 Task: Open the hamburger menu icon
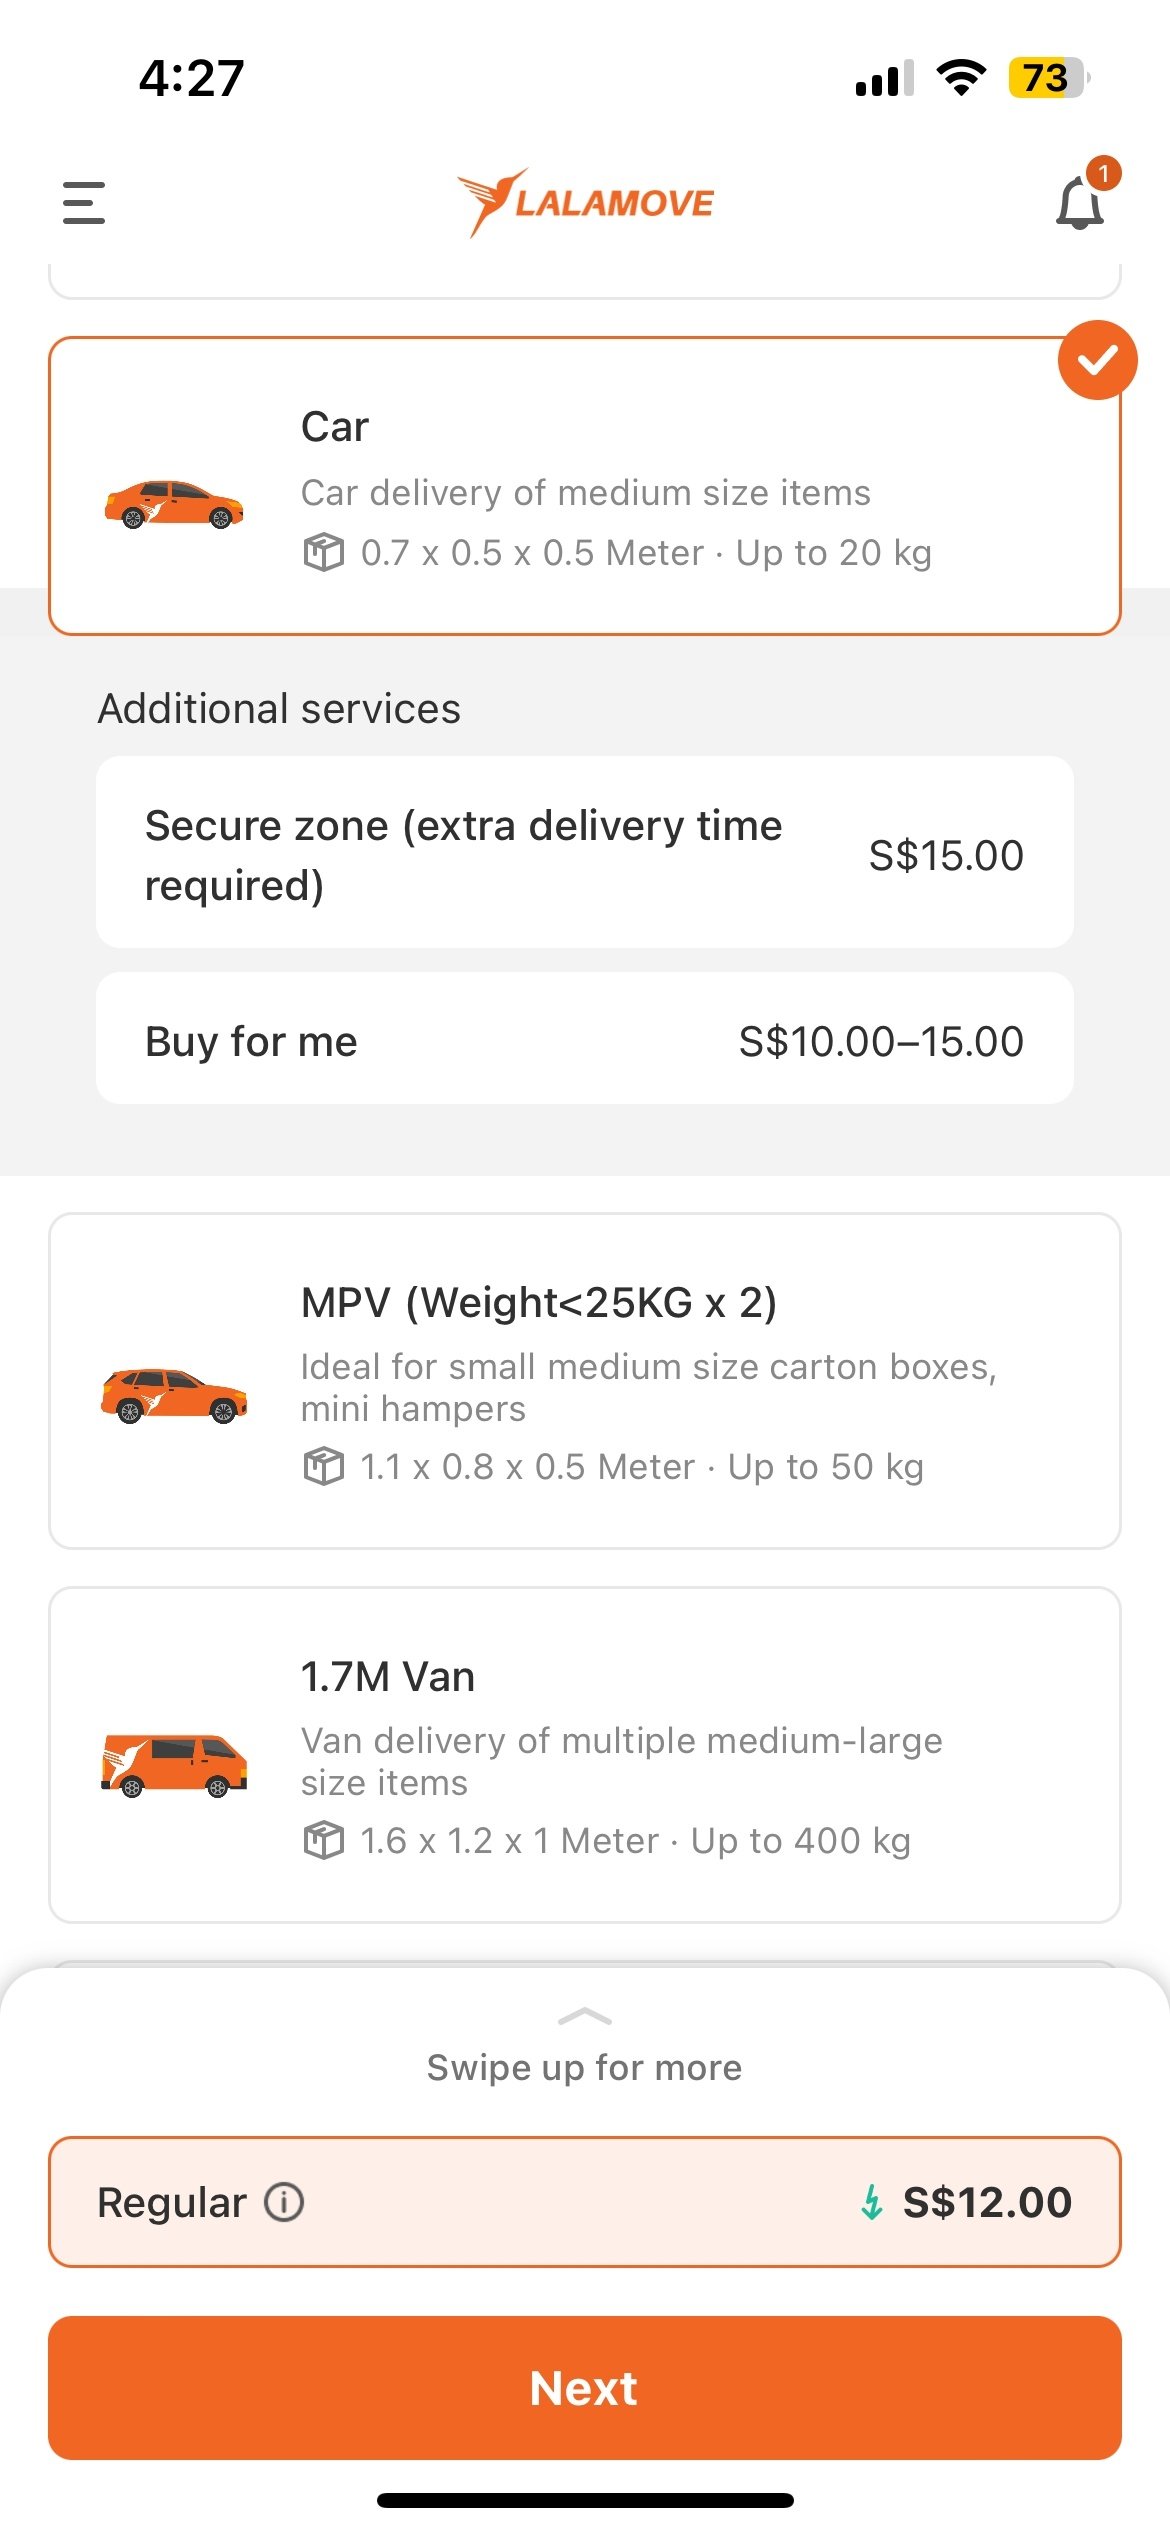pos(84,202)
